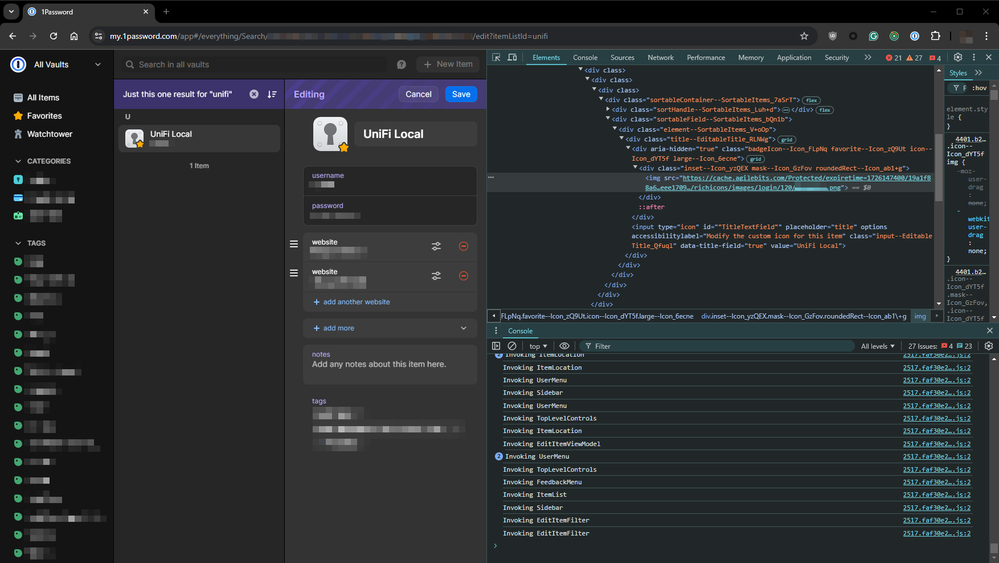Viewport: 999px width, 563px height.
Task: Open the All levels log dropdown
Action: (x=879, y=346)
